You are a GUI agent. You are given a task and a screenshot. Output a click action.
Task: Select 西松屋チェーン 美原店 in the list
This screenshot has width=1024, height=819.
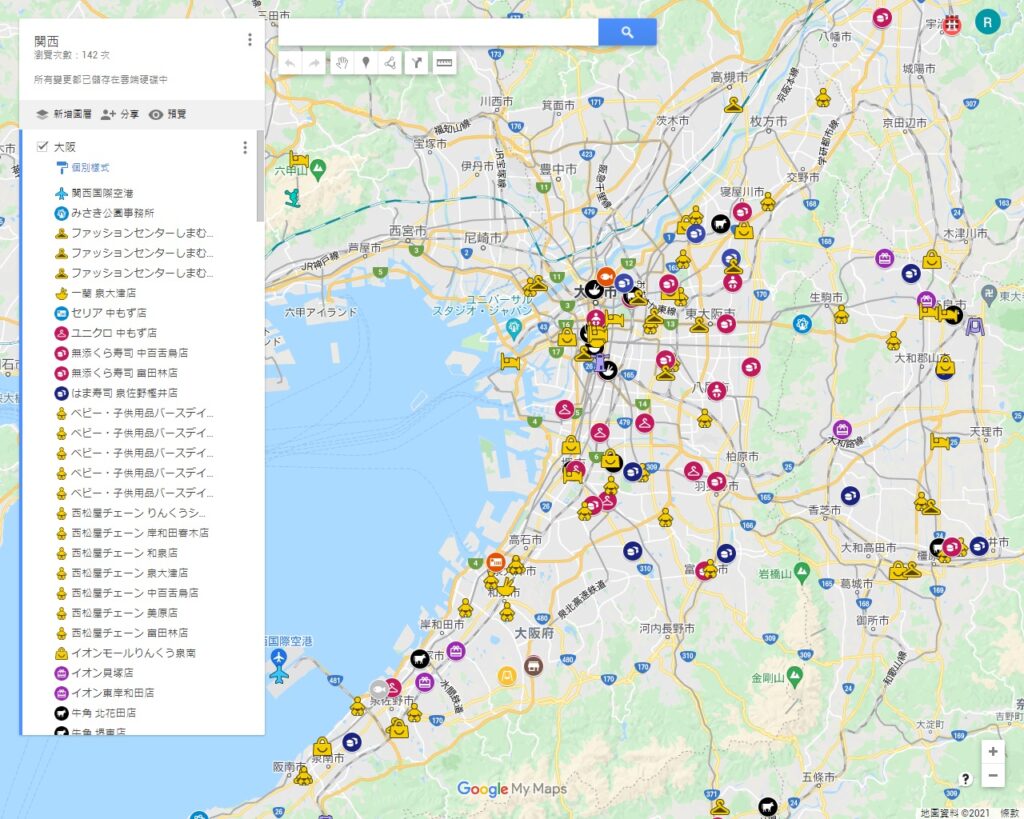tap(125, 613)
